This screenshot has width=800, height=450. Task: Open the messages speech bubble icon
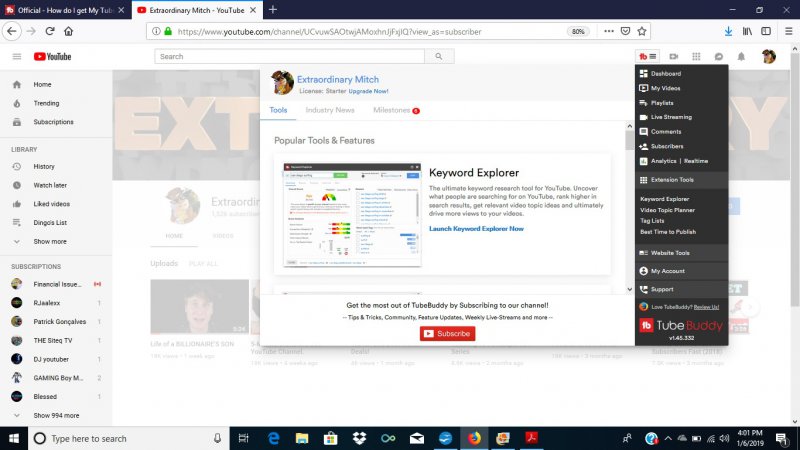point(719,56)
